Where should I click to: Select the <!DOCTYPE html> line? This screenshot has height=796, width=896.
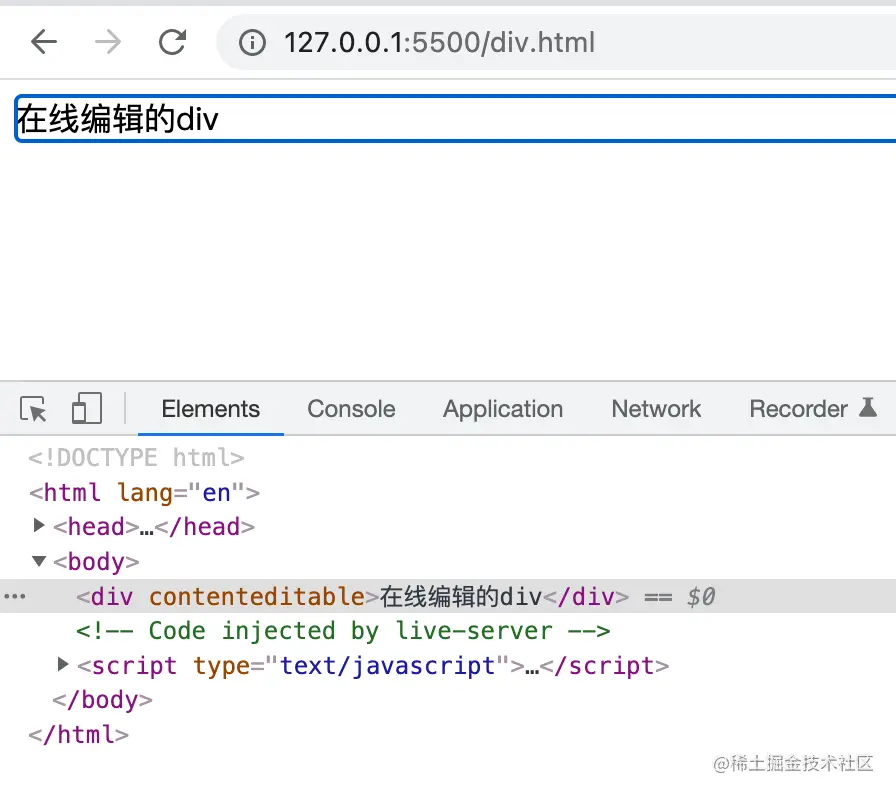tap(136, 458)
